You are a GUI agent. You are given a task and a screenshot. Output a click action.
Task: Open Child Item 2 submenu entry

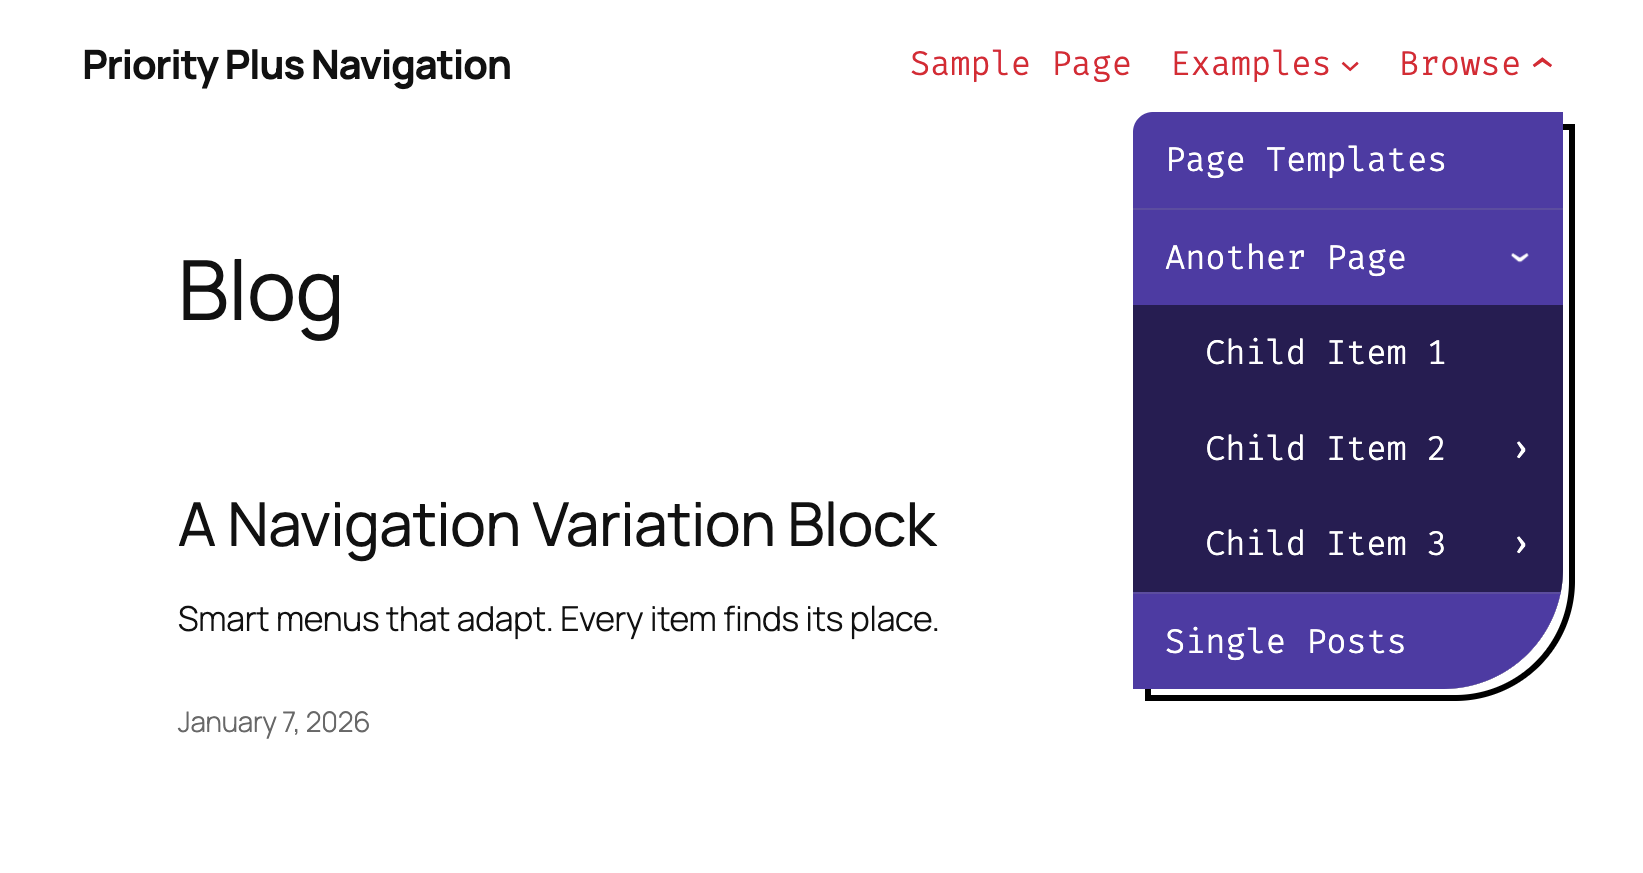[x=1325, y=449]
